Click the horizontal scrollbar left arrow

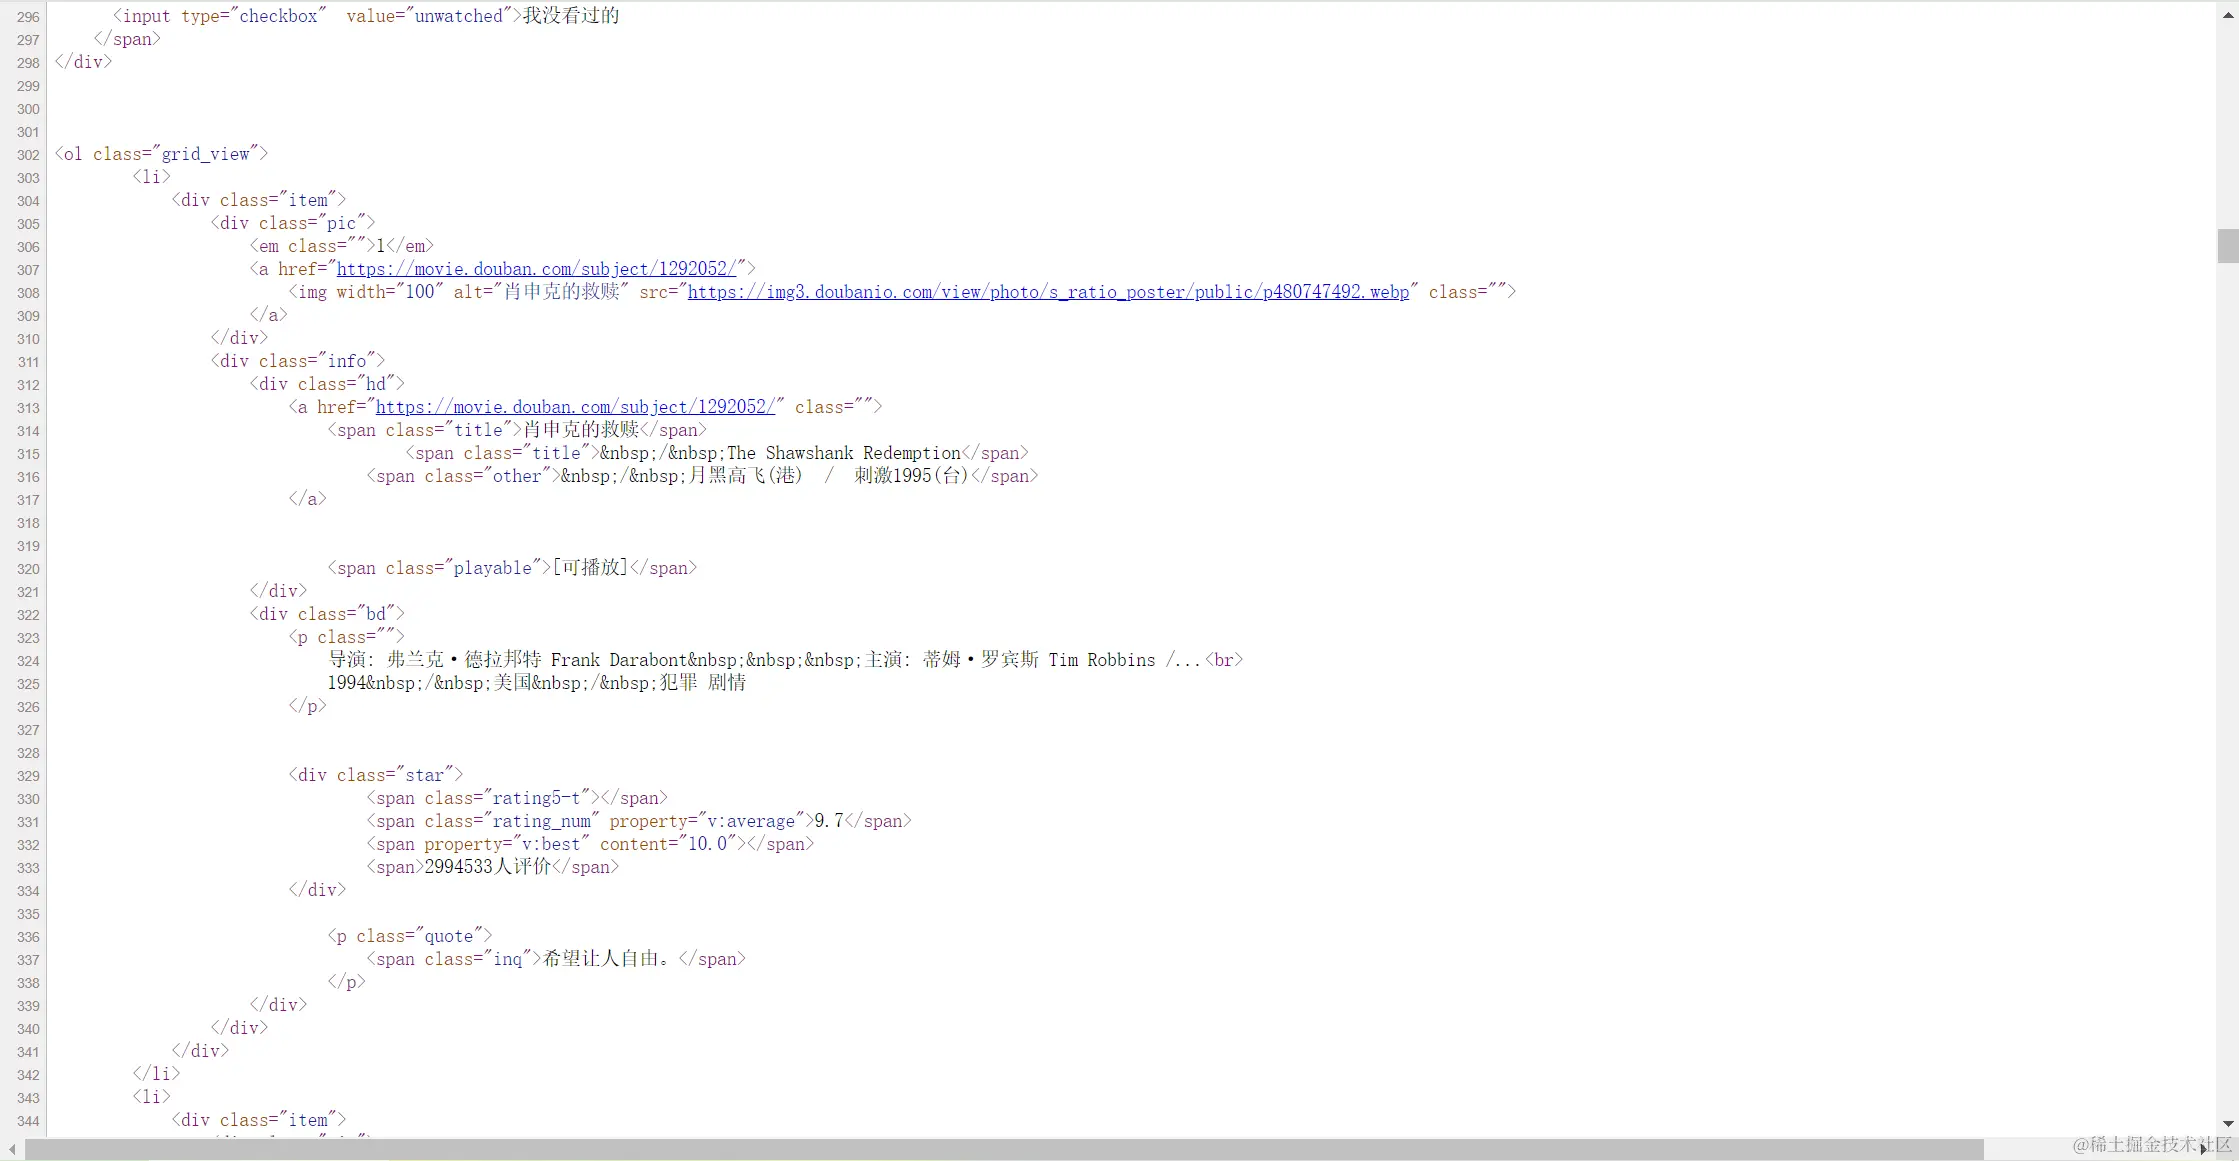point(12,1149)
